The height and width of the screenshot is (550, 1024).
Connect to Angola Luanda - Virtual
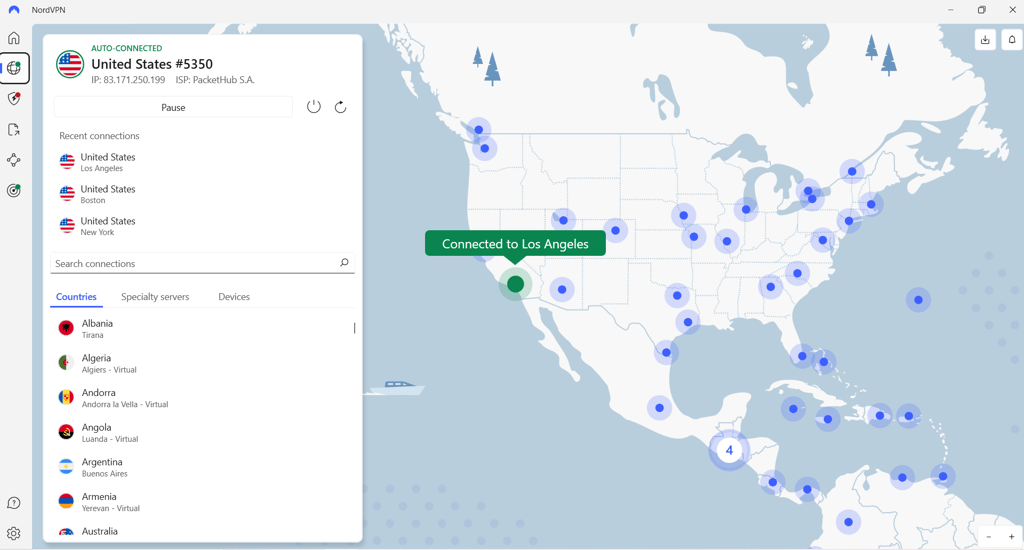(x=201, y=432)
